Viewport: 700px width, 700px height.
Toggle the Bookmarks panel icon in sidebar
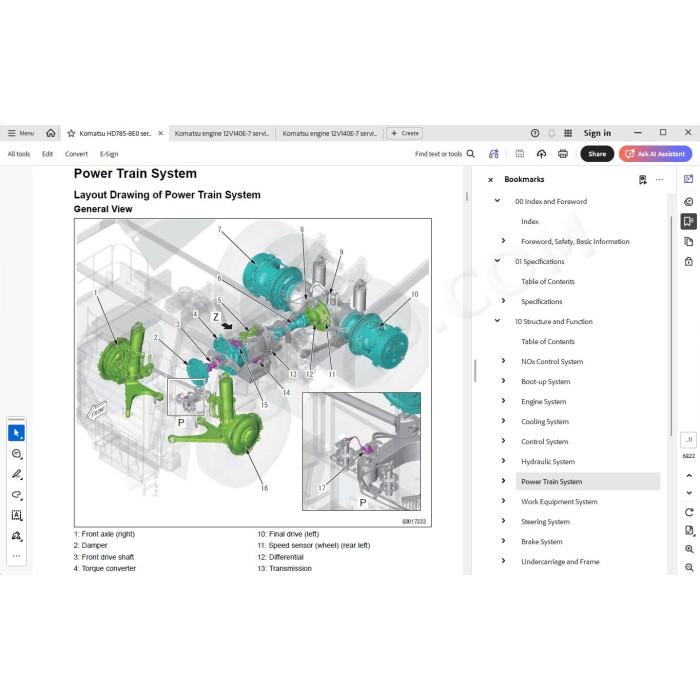pyautogui.click(x=688, y=221)
